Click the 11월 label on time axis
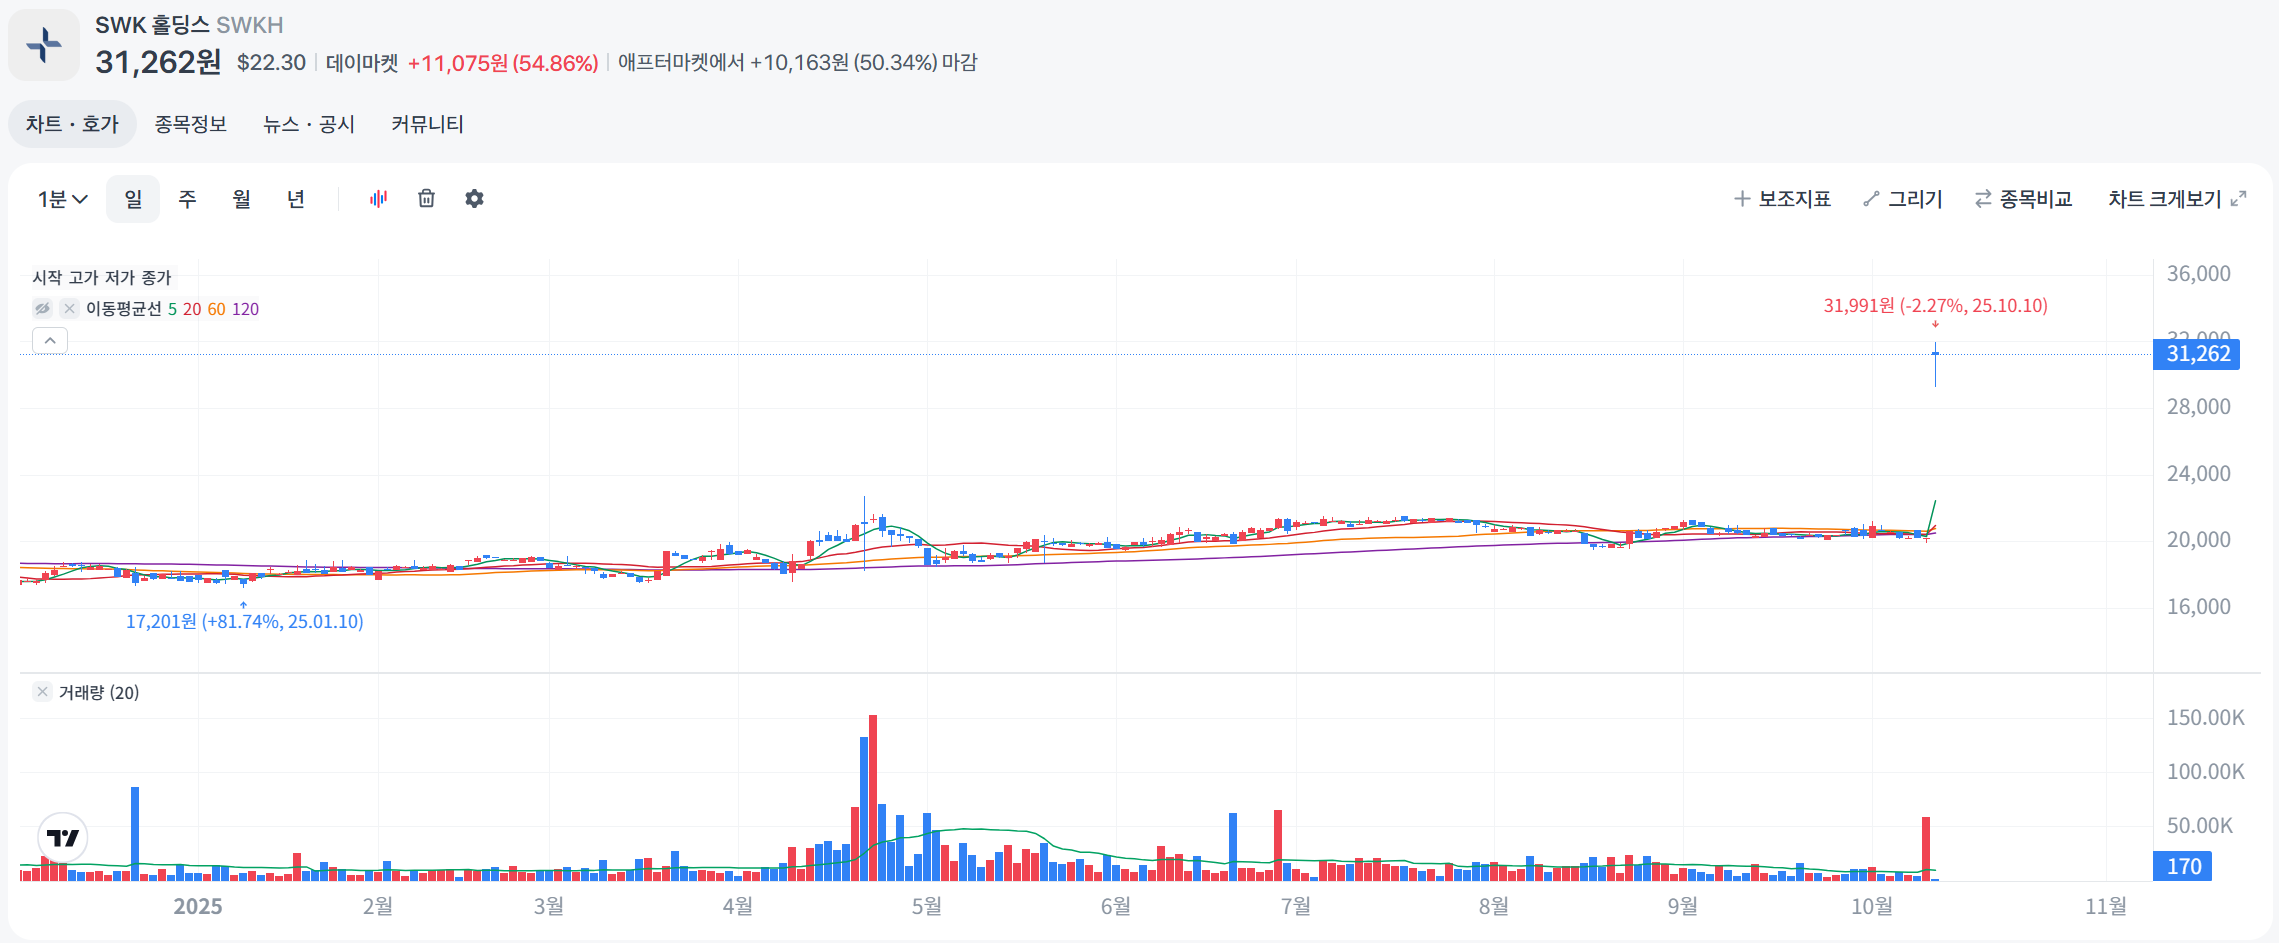2279x943 pixels. point(2105,906)
